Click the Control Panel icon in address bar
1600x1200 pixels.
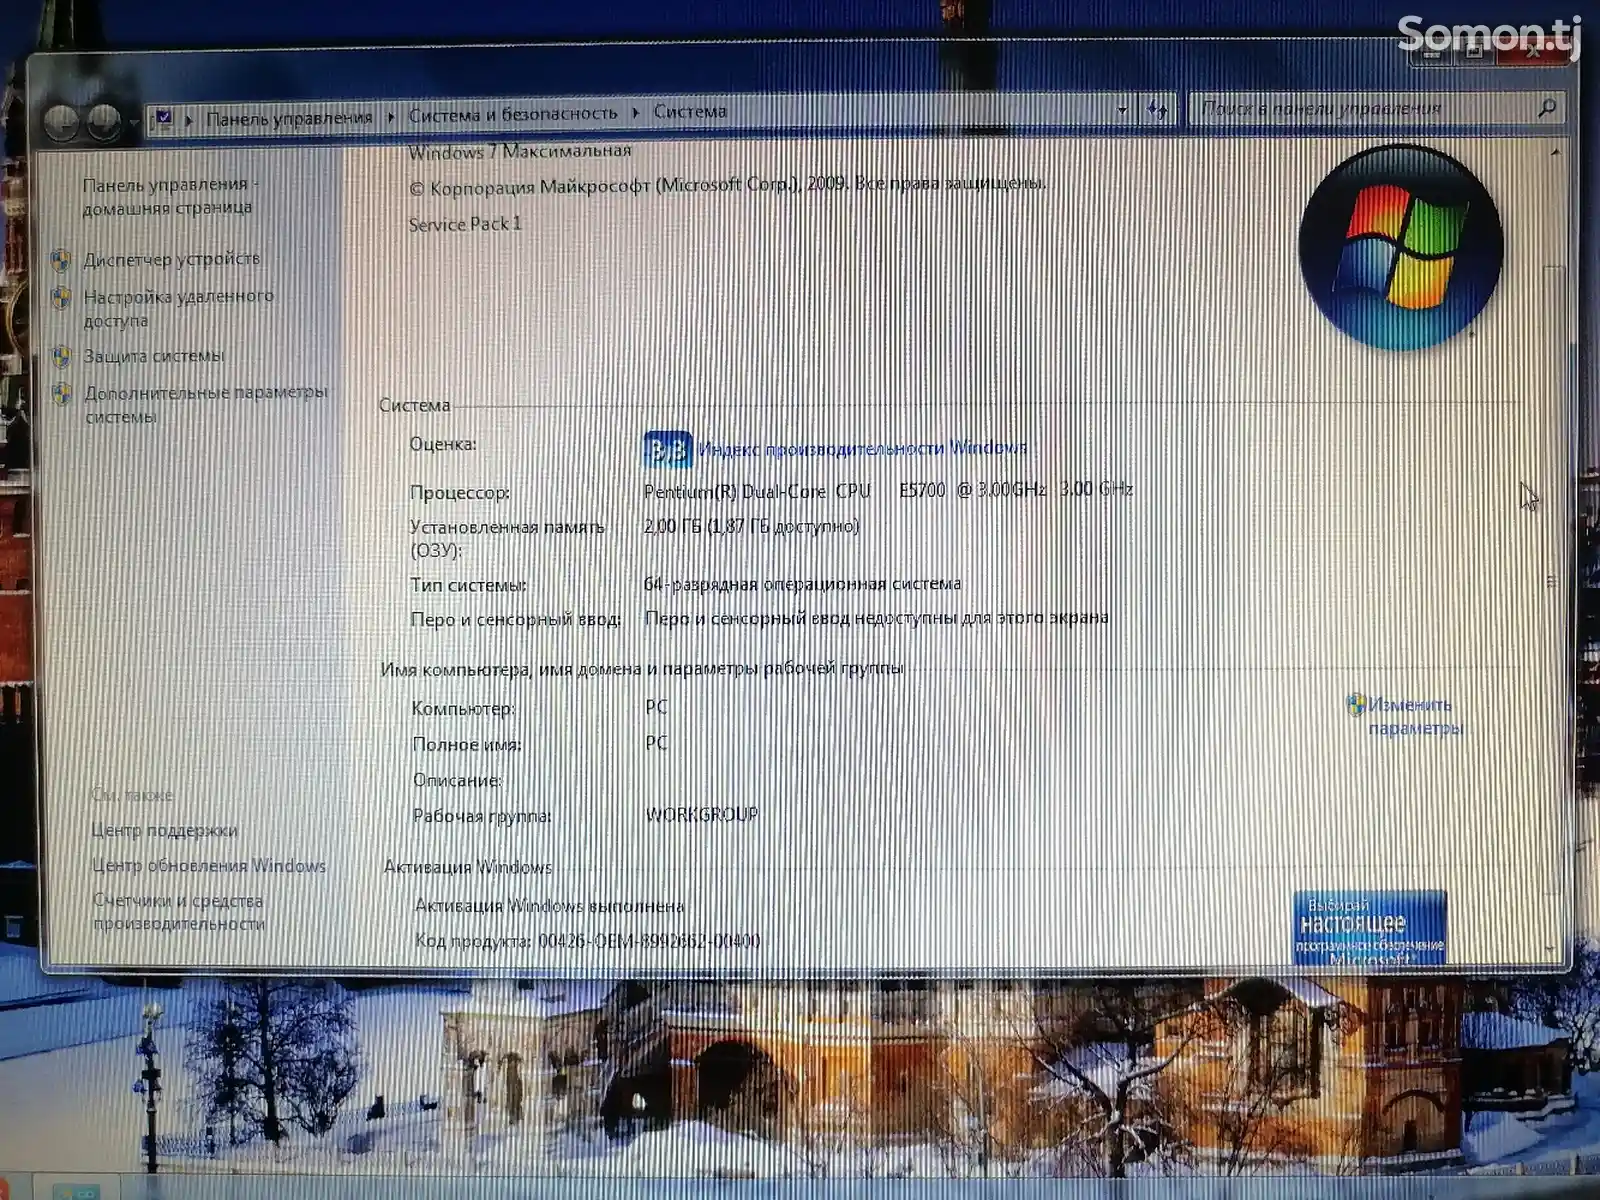click(x=163, y=119)
